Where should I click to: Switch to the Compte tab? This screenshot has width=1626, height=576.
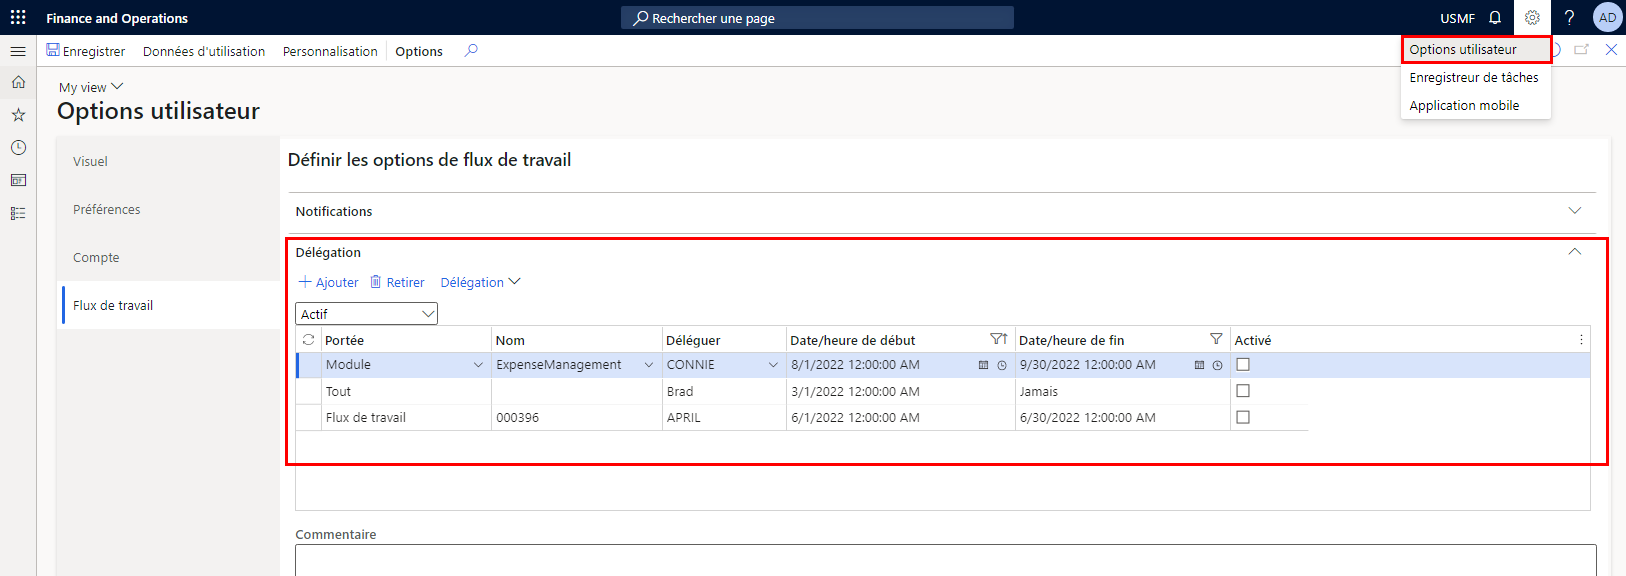[x=170, y=257]
